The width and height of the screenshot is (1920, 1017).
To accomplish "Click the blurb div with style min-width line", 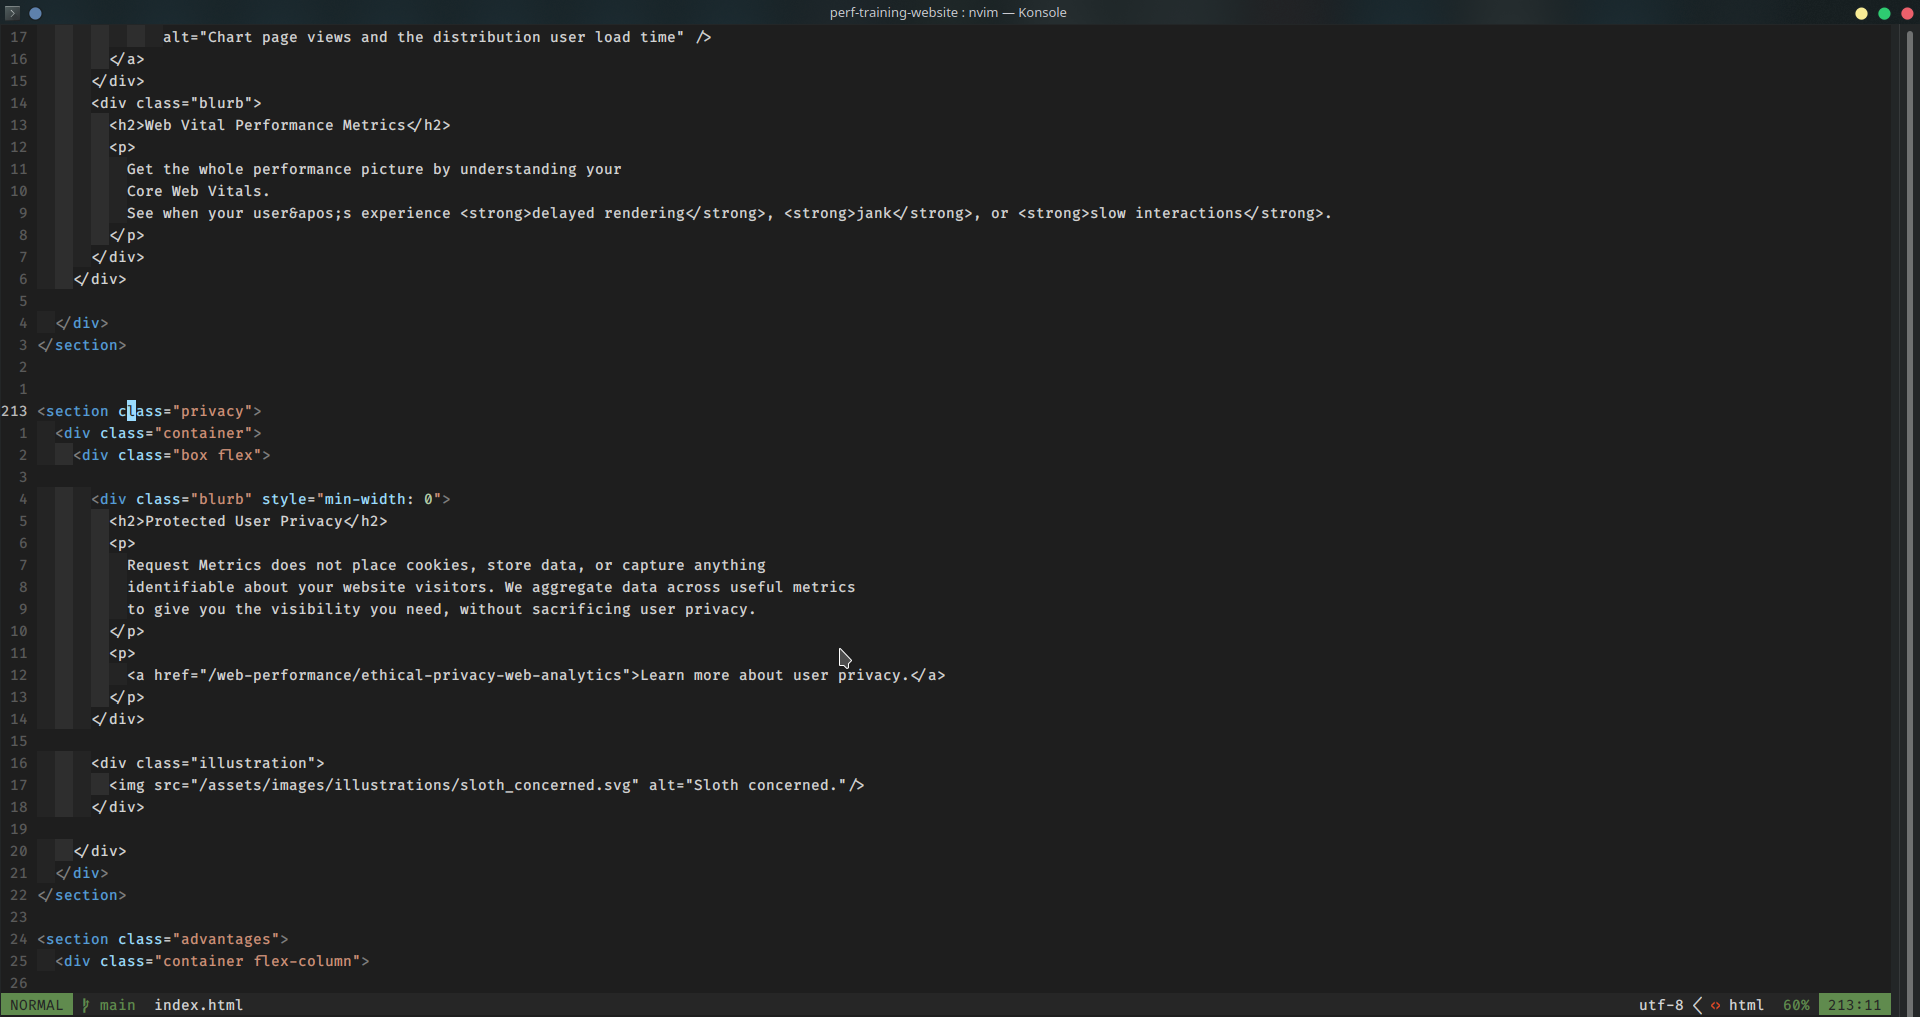I will click(x=271, y=499).
